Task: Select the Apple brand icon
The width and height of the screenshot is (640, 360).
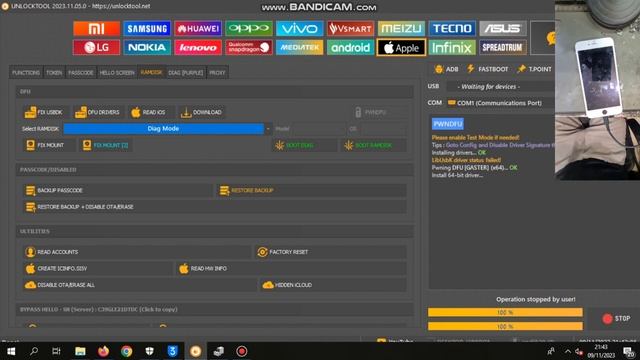Action: click(x=401, y=47)
